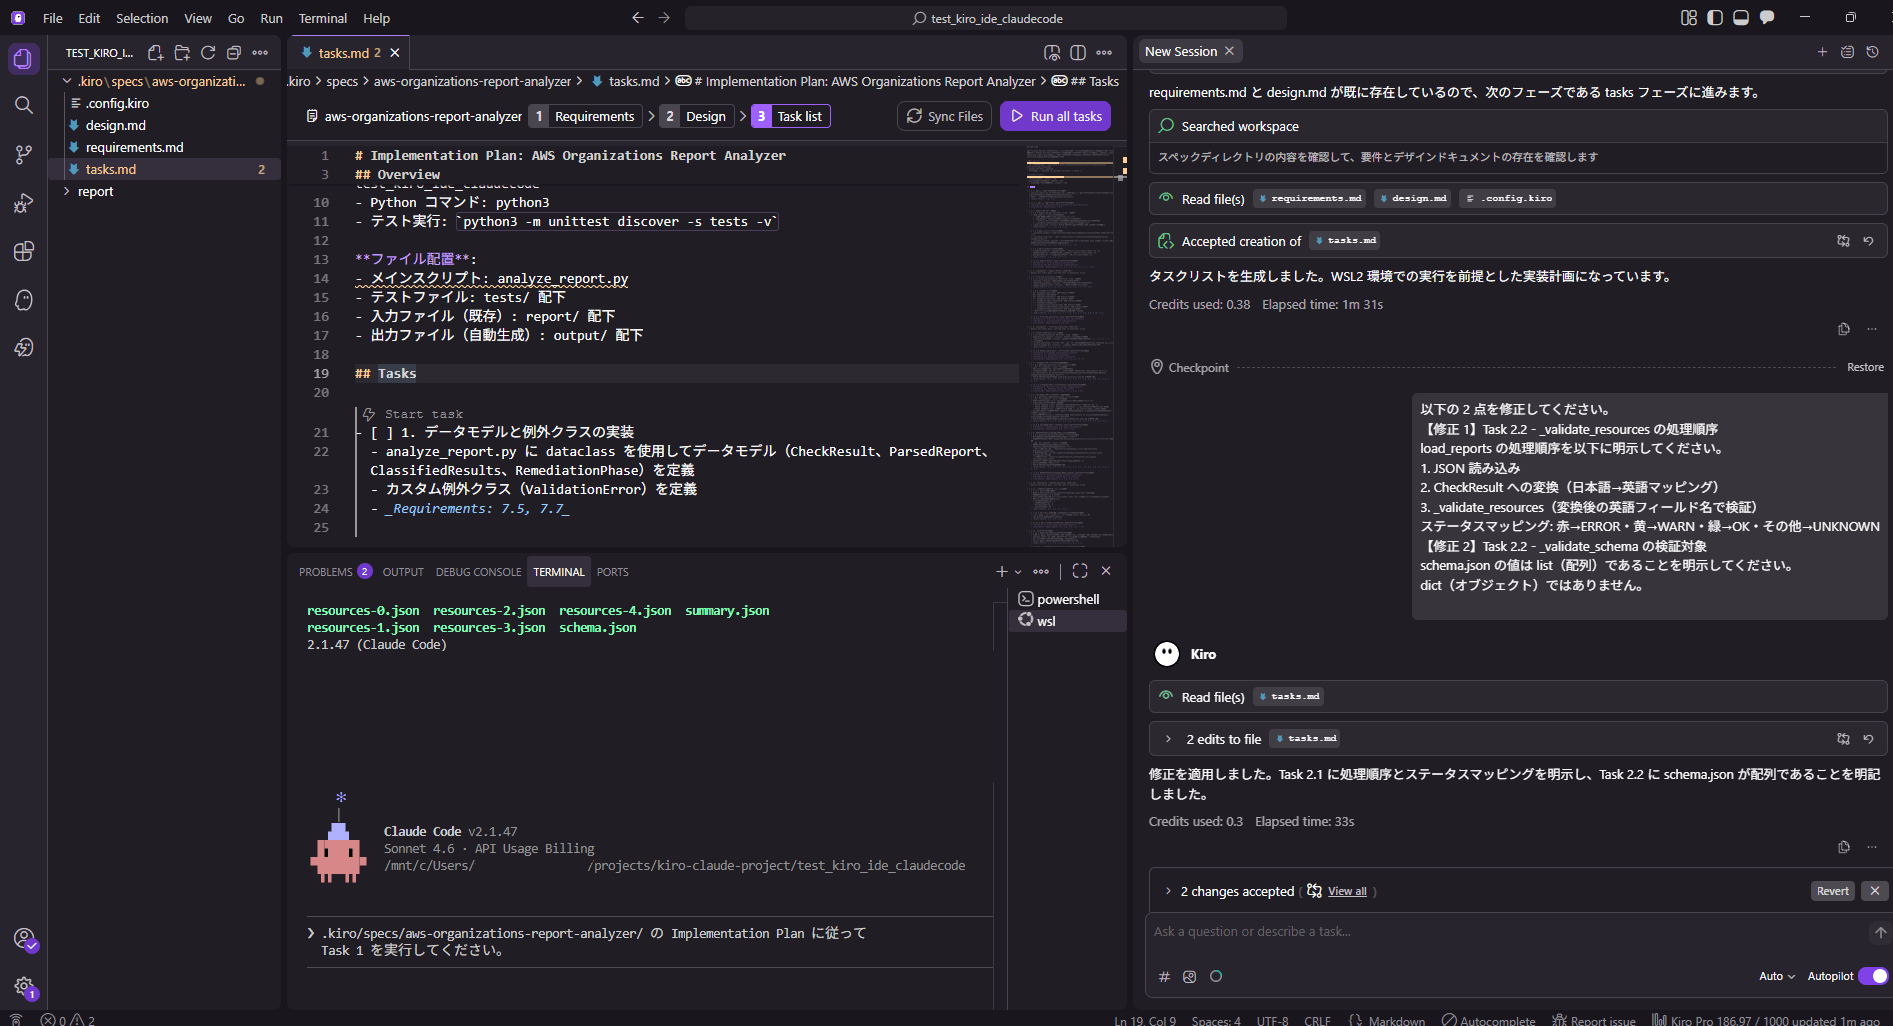The width and height of the screenshot is (1893, 1026).
Task: Check the task 1 checkbox in tasks.md
Action: point(382,433)
